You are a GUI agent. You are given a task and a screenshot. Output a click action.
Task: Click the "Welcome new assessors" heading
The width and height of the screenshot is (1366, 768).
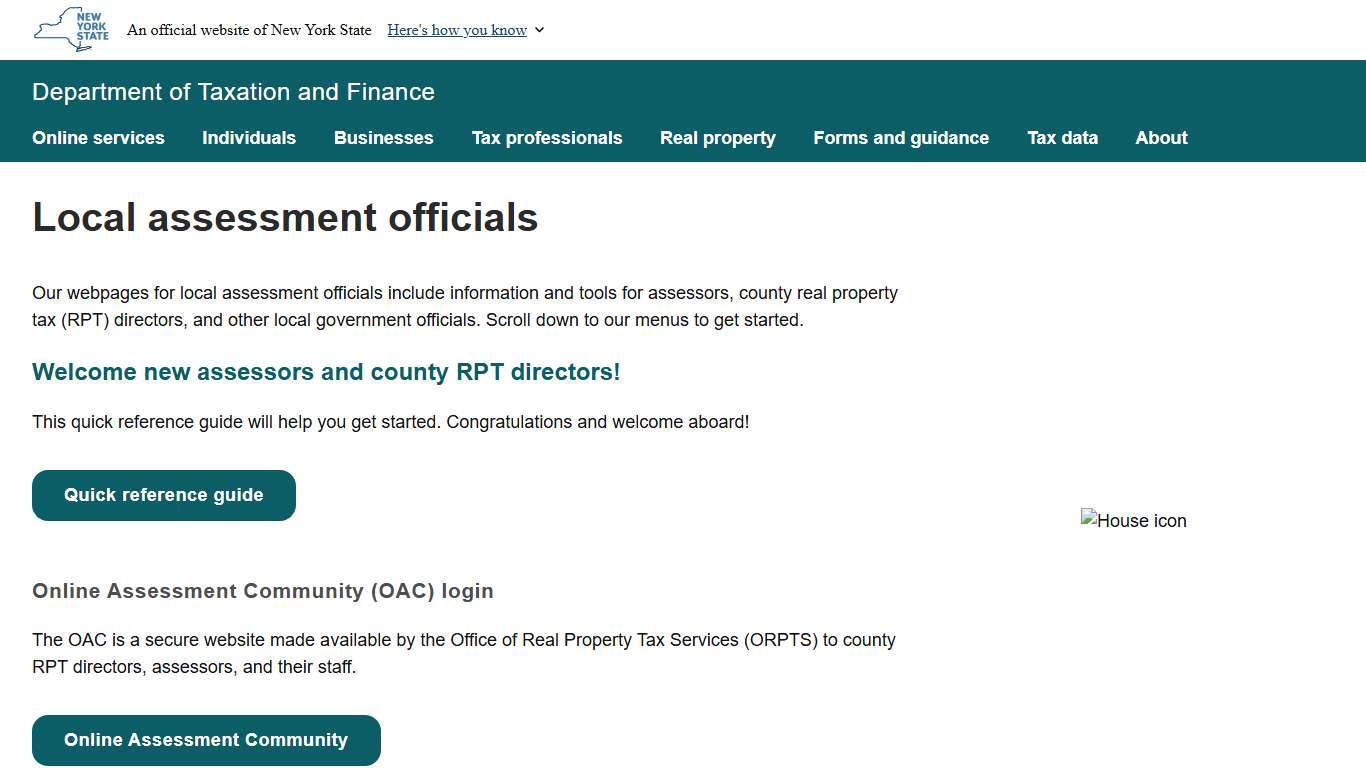tap(326, 372)
